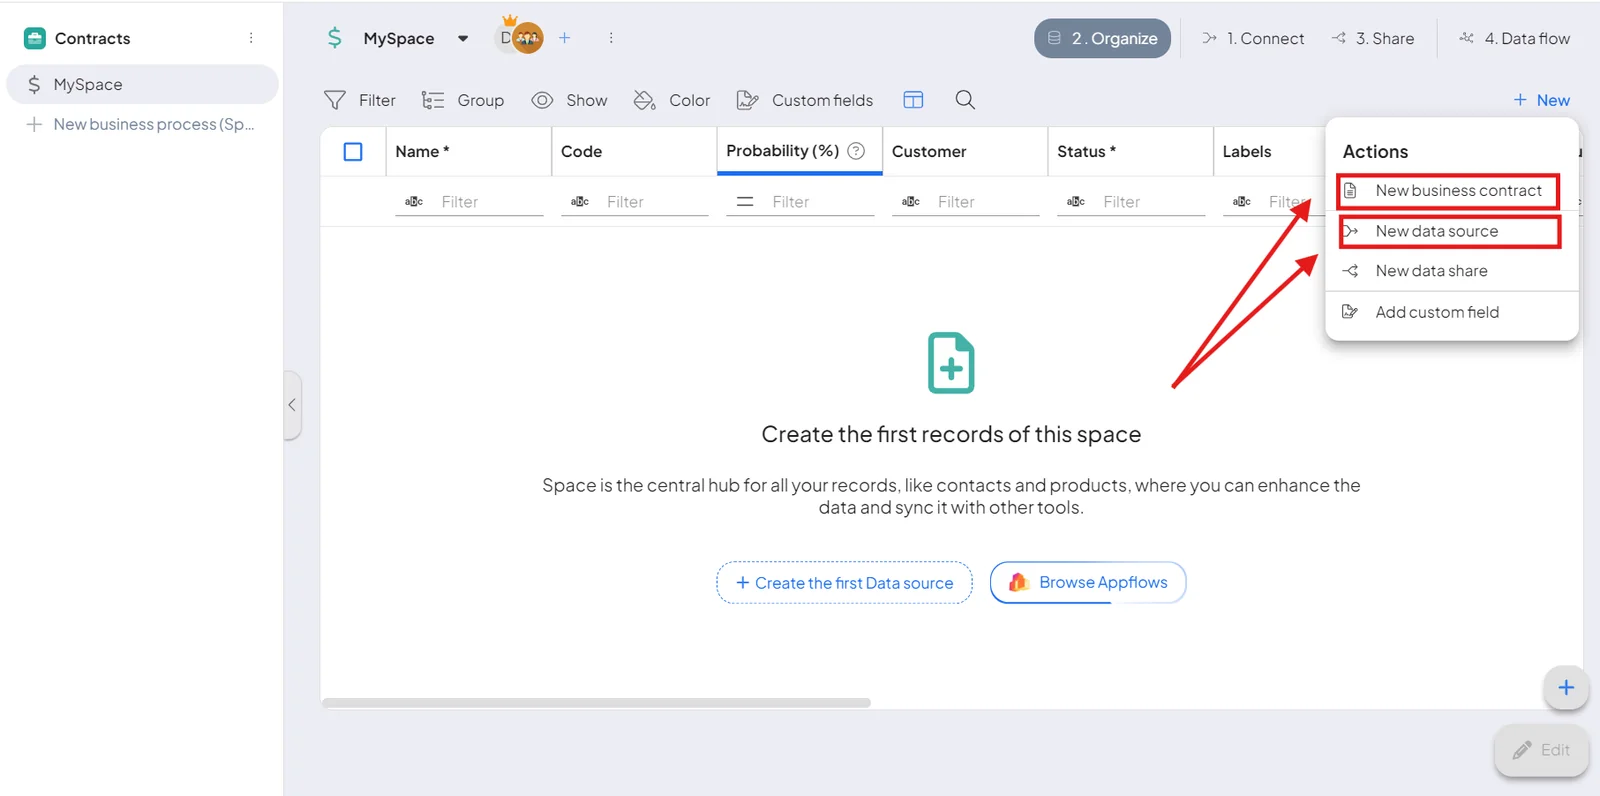The image size is (1600, 796).
Task: Click the Contracts briefcase app icon
Action: coord(35,38)
